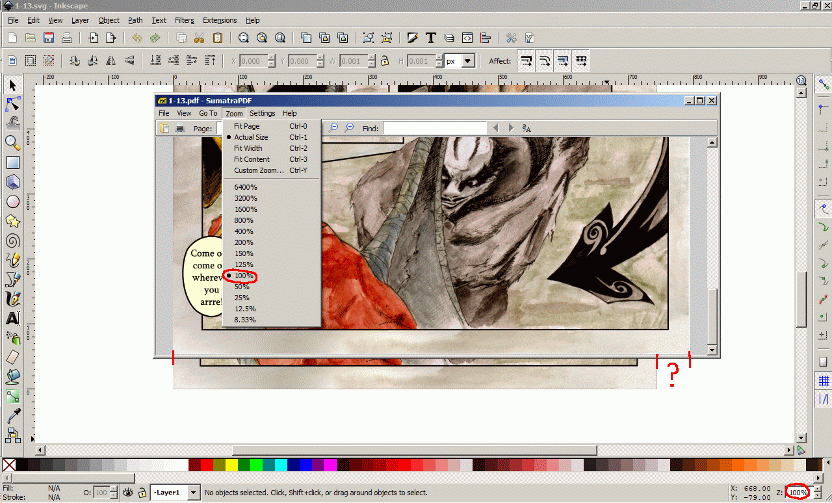832x503 pixels.
Task: Select the 3D Box tool
Action: (x=13, y=182)
